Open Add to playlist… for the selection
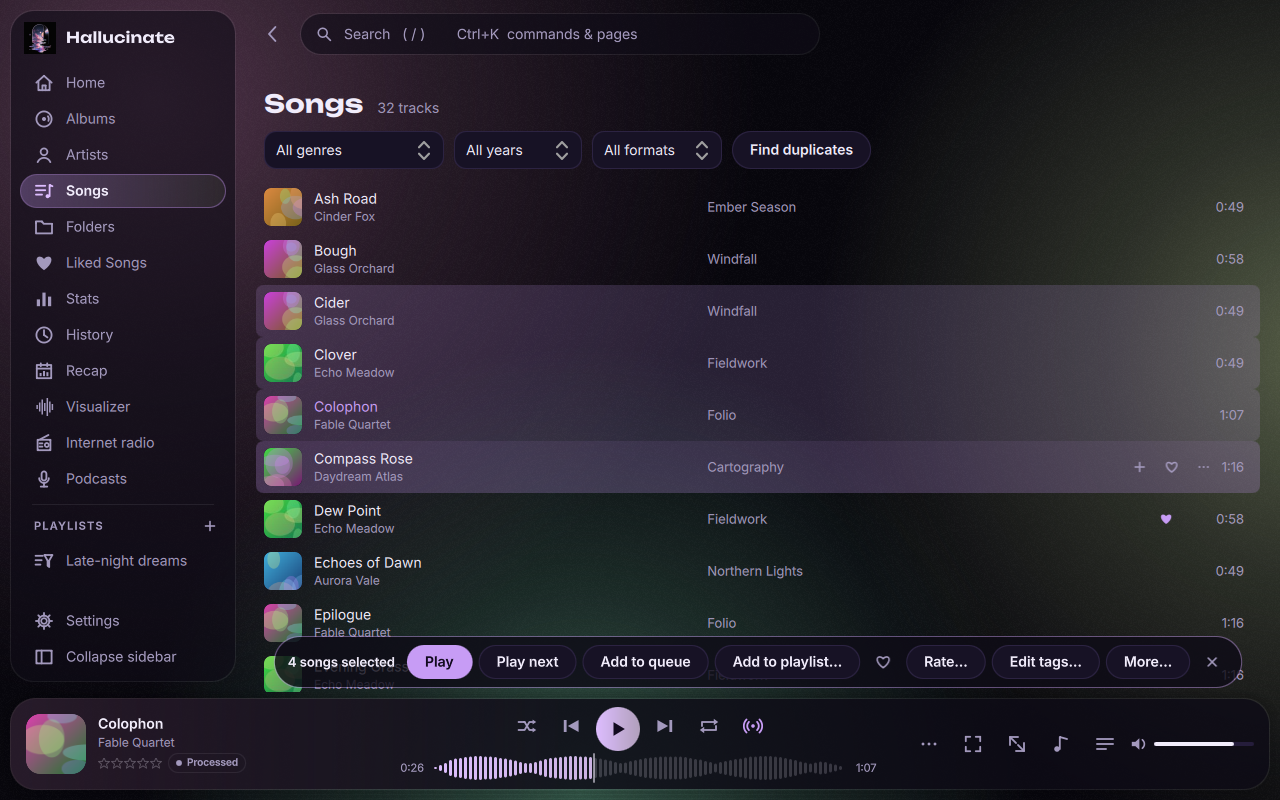The width and height of the screenshot is (1280, 800). coord(787,662)
